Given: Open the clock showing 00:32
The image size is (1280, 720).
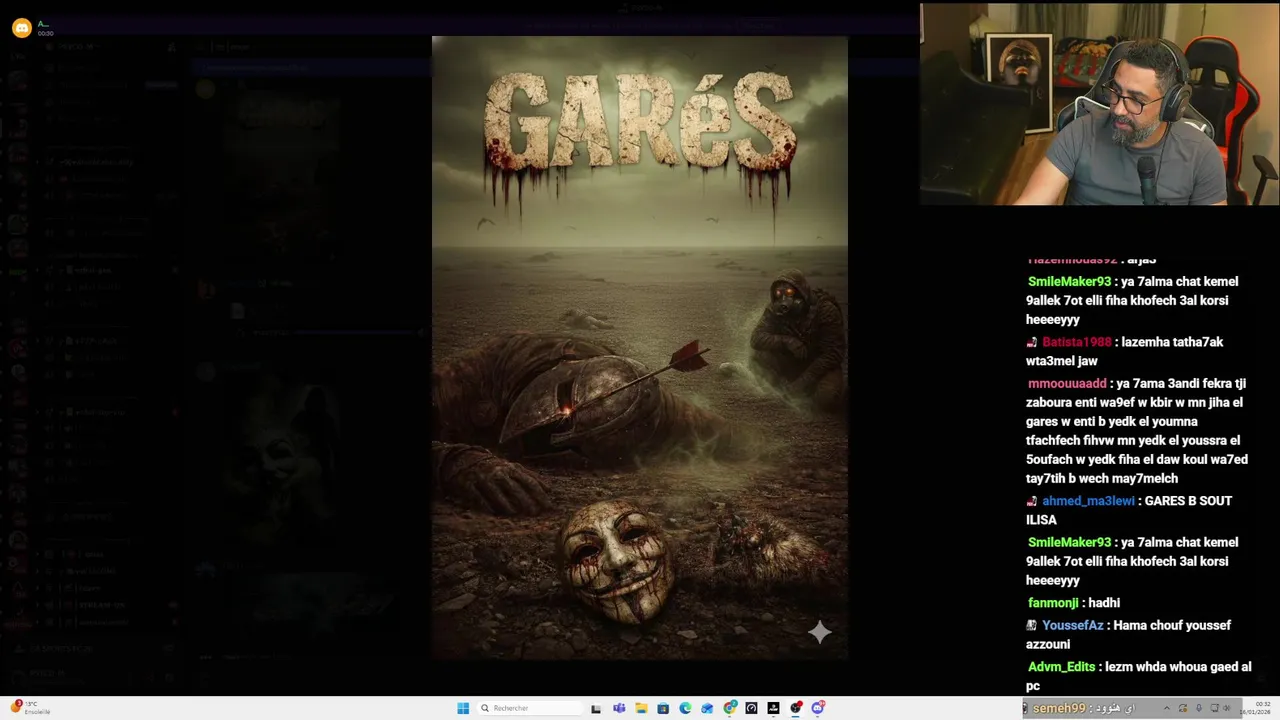Looking at the screenshot, I should pos(1256,708).
